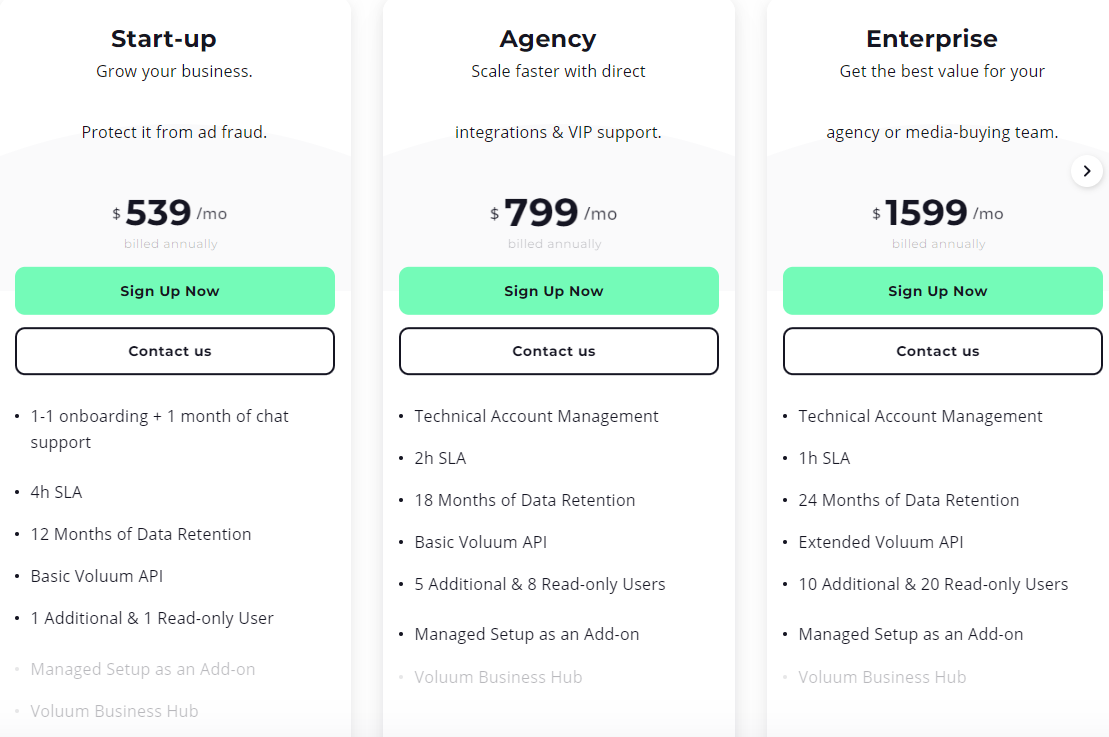Click the $1599 per month price
The height and width of the screenshot is (737, 1109).
coord(926,213)
